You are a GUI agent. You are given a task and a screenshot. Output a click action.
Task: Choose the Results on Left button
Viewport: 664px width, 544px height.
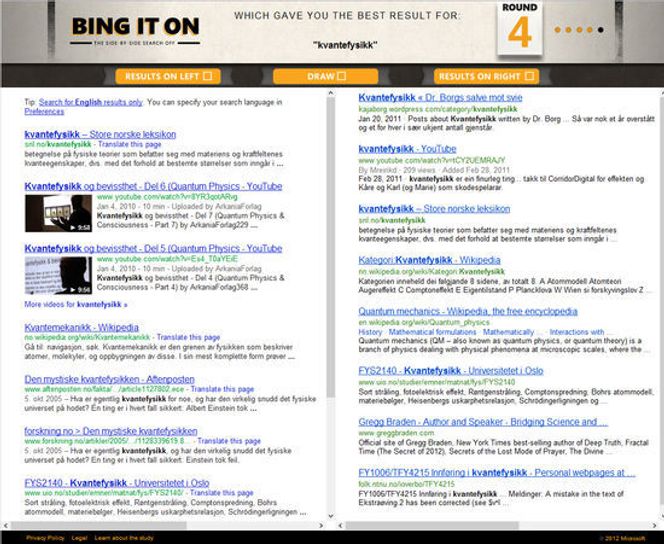[168, 76]
